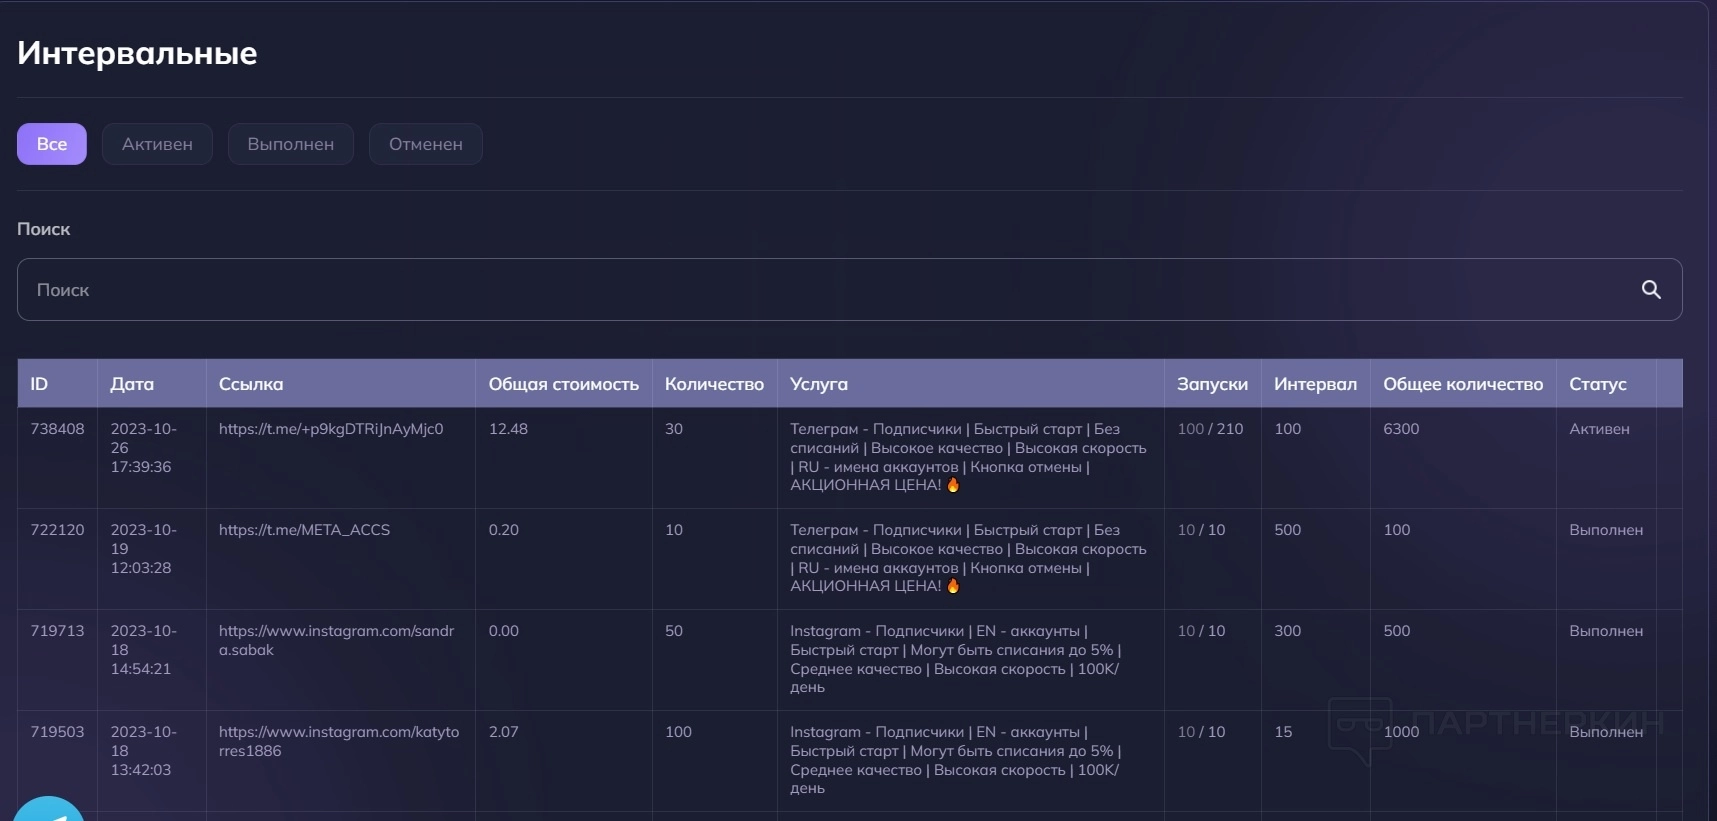
Task: Open the Telegram chat bubble icon
Action: click(48, 811)
